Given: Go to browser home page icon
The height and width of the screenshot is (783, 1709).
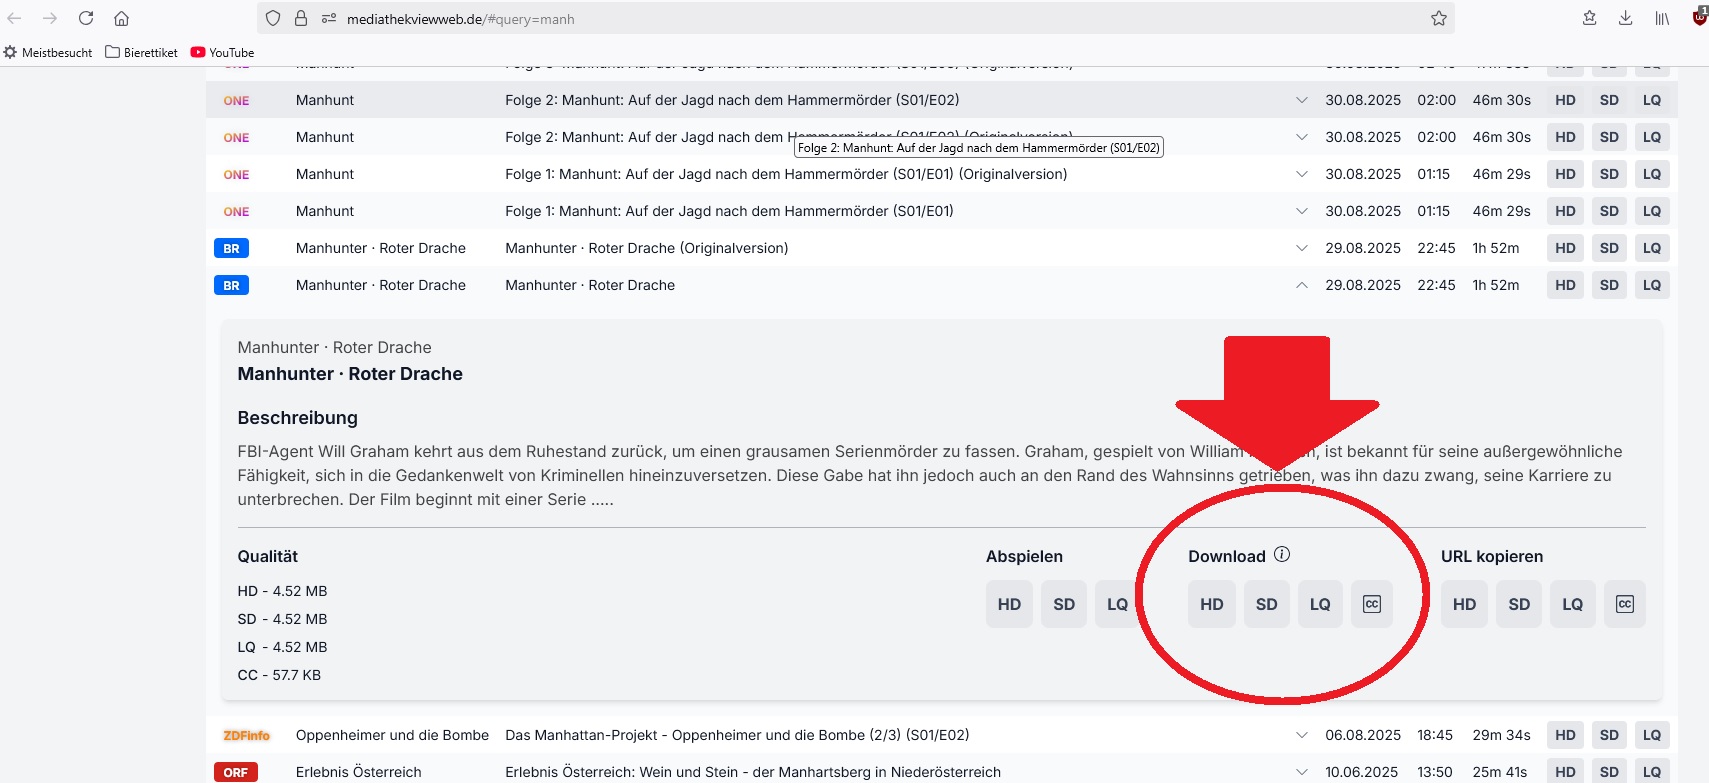Looking at the screenshot, I should tap(121, 18).
